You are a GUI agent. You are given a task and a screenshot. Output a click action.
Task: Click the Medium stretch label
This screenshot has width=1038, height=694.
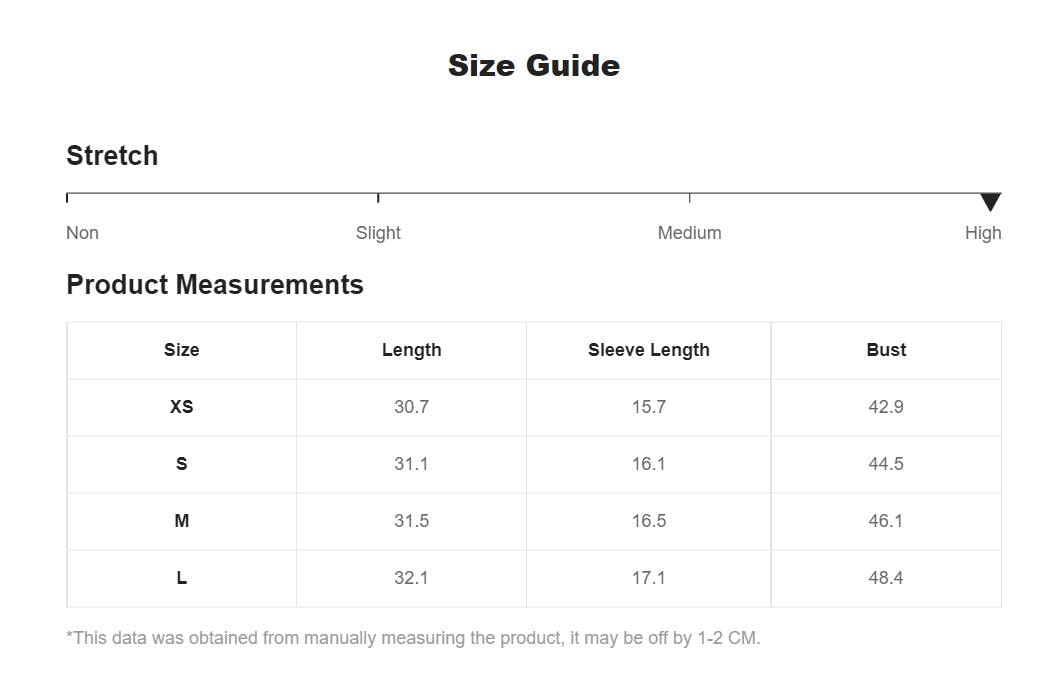click(689, 233)
